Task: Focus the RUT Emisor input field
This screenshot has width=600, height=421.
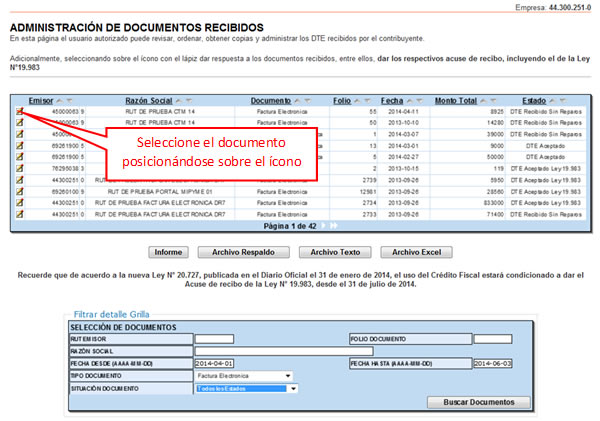Action: [214, 339]
